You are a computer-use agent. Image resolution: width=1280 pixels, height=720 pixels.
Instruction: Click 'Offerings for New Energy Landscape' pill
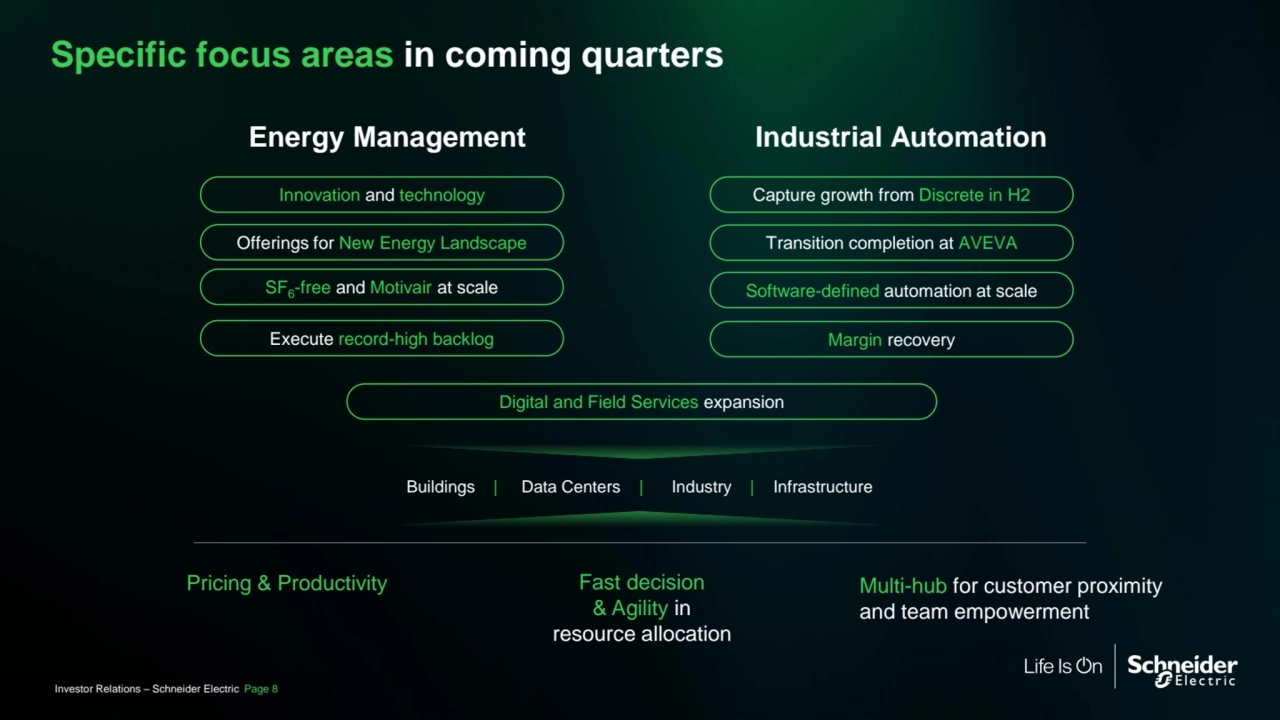tap(382, 243)
